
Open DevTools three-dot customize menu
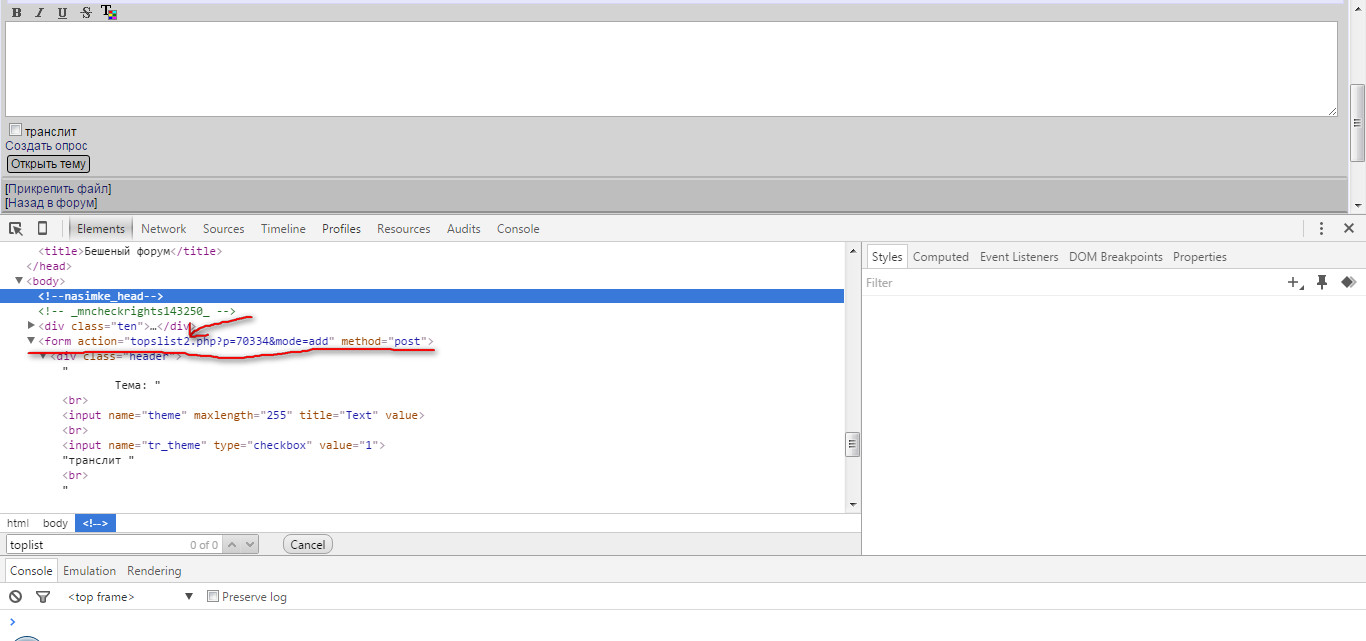(1321, 229)
